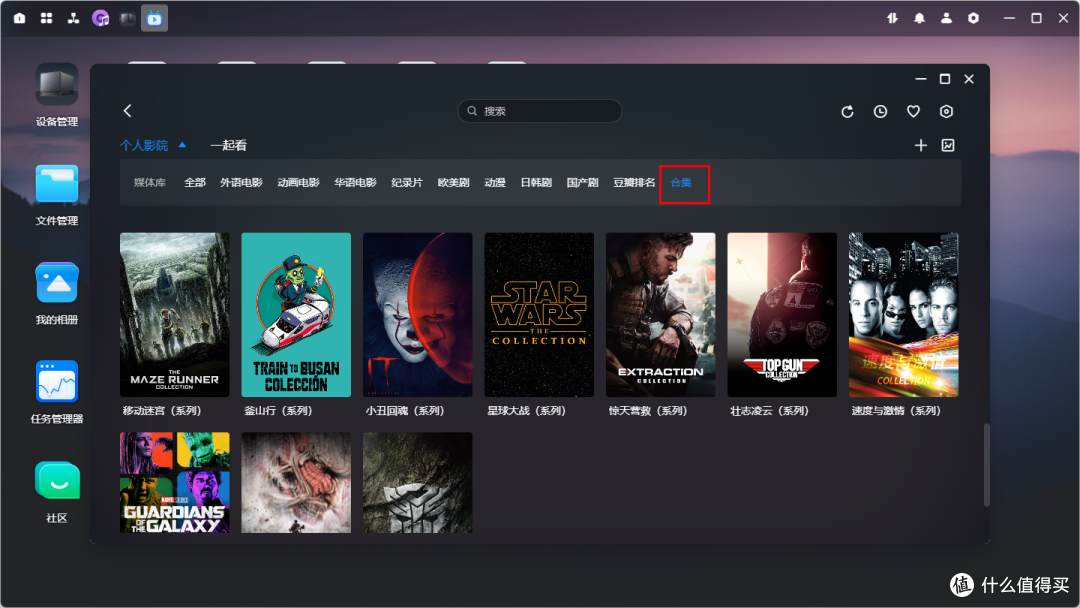
Task: Select the 华语电影 category
Action: (x=355, y=182)
